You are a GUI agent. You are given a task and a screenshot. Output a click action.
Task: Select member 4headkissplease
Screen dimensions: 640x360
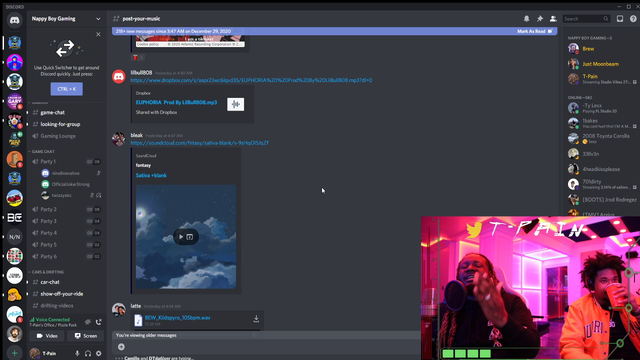(601, 169)
